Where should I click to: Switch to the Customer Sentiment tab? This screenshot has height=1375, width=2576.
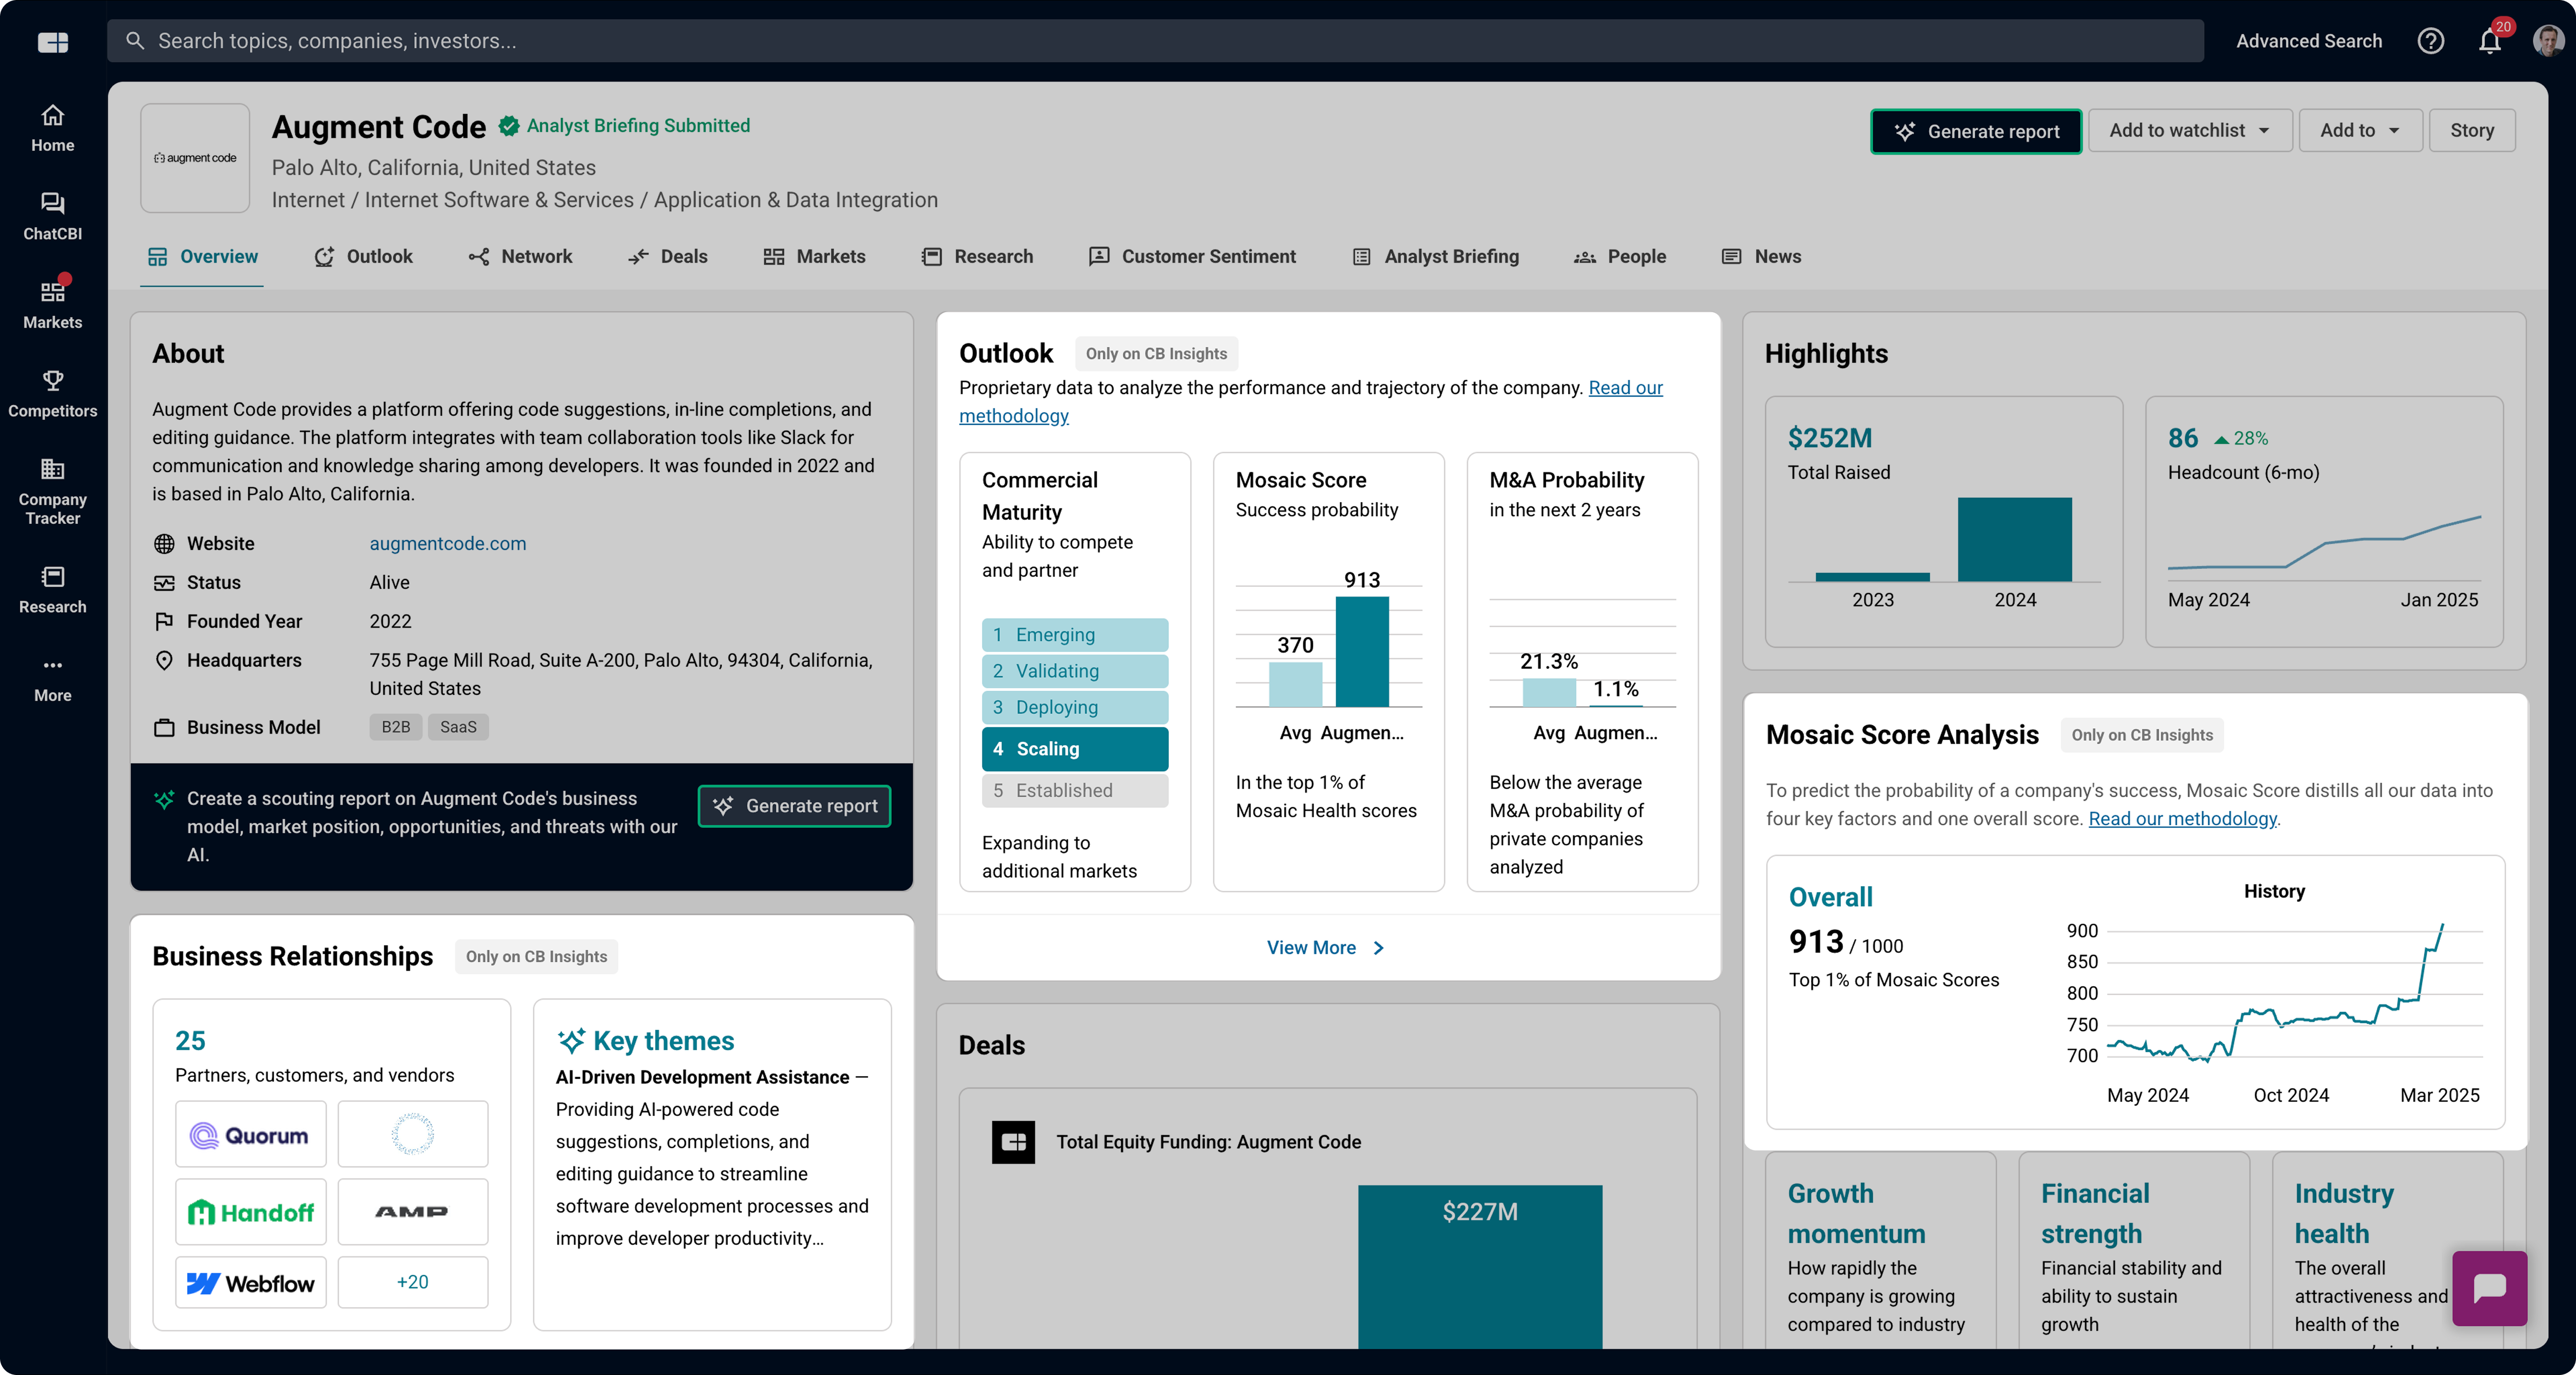(x=1192, y=256)
